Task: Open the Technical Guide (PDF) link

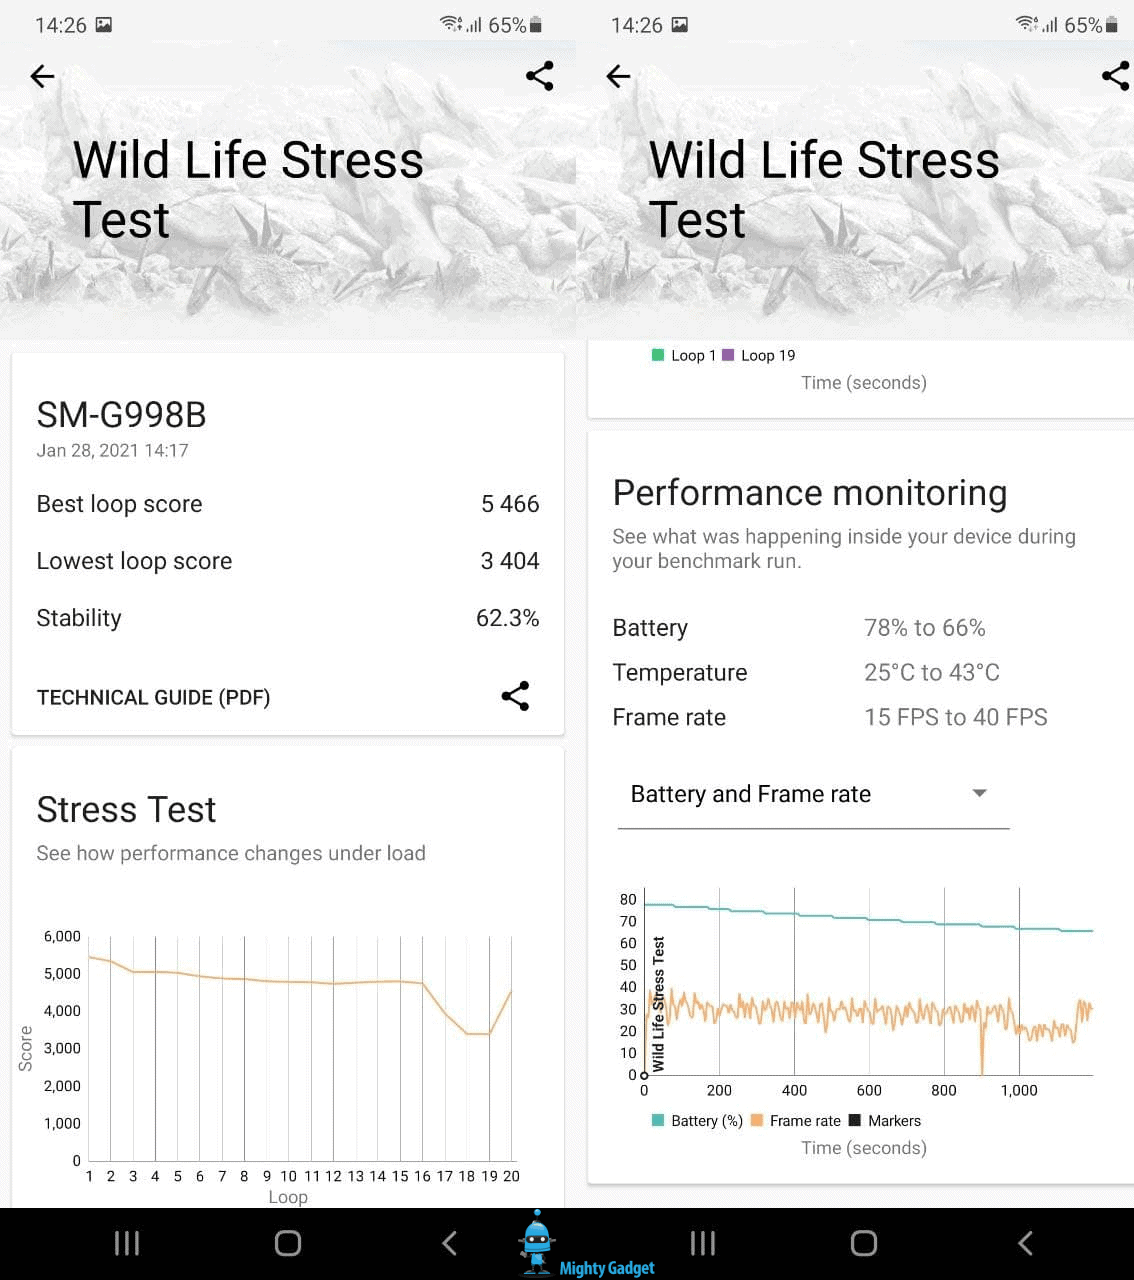Action: 153,697
